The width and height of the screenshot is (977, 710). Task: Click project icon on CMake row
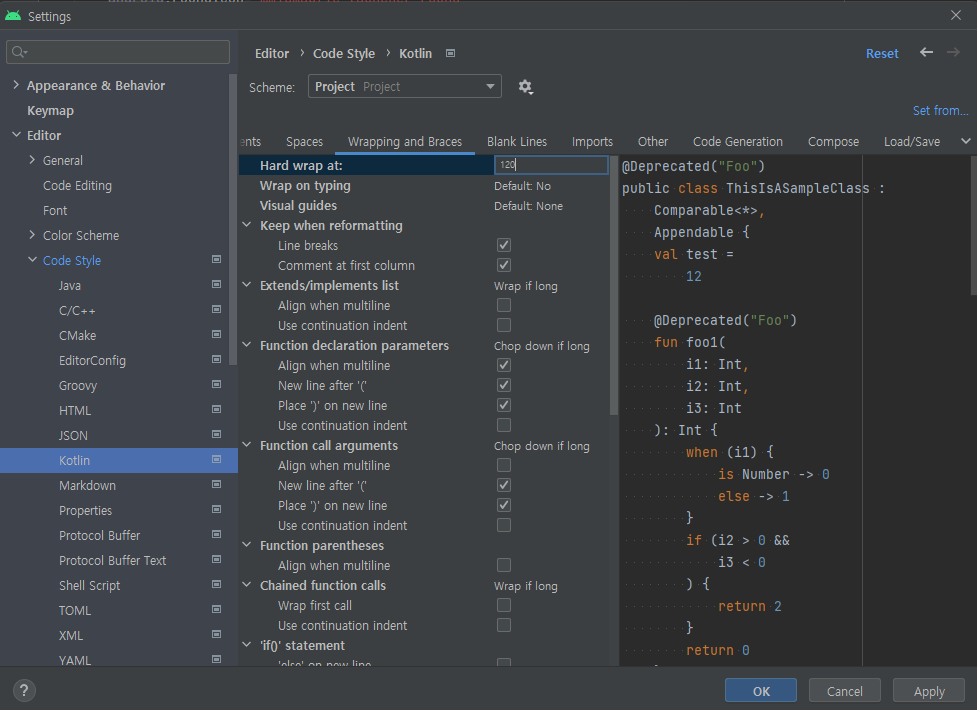point(216,334)
